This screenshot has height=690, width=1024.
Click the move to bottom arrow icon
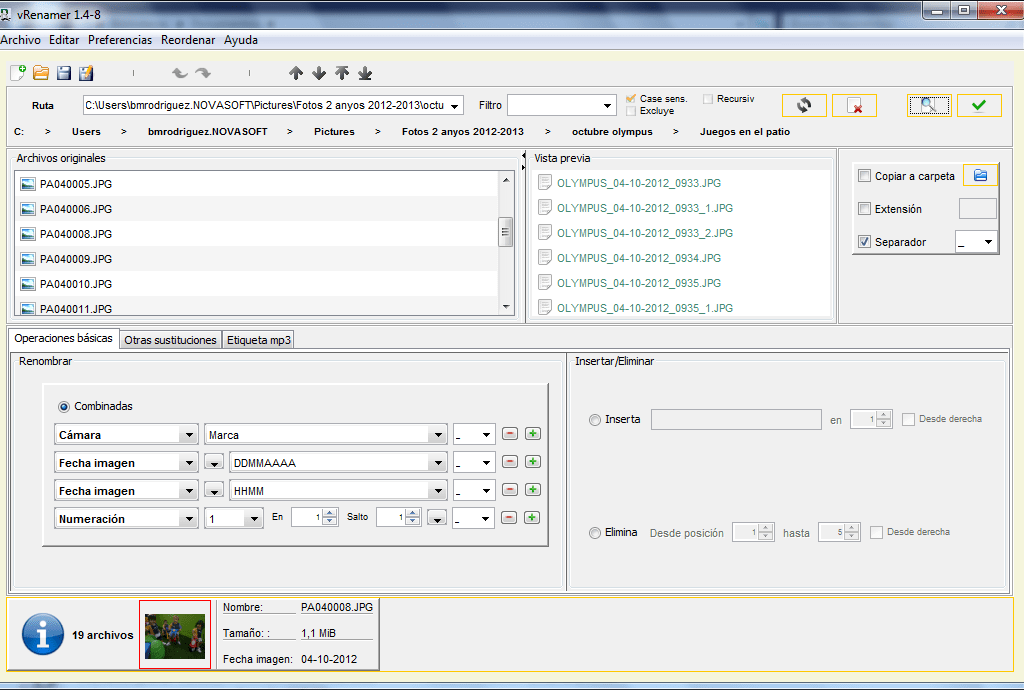(x=365, y=73)
